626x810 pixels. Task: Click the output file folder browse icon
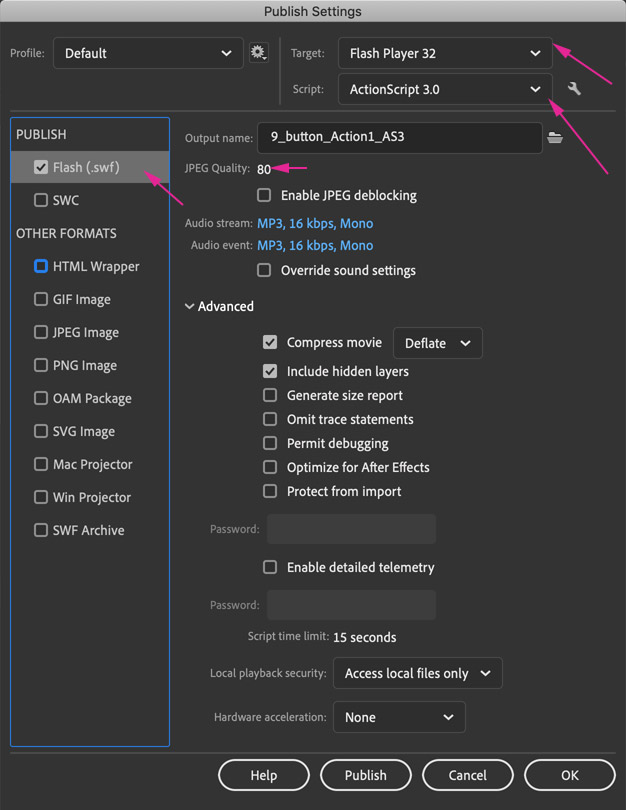pos(555,137)
